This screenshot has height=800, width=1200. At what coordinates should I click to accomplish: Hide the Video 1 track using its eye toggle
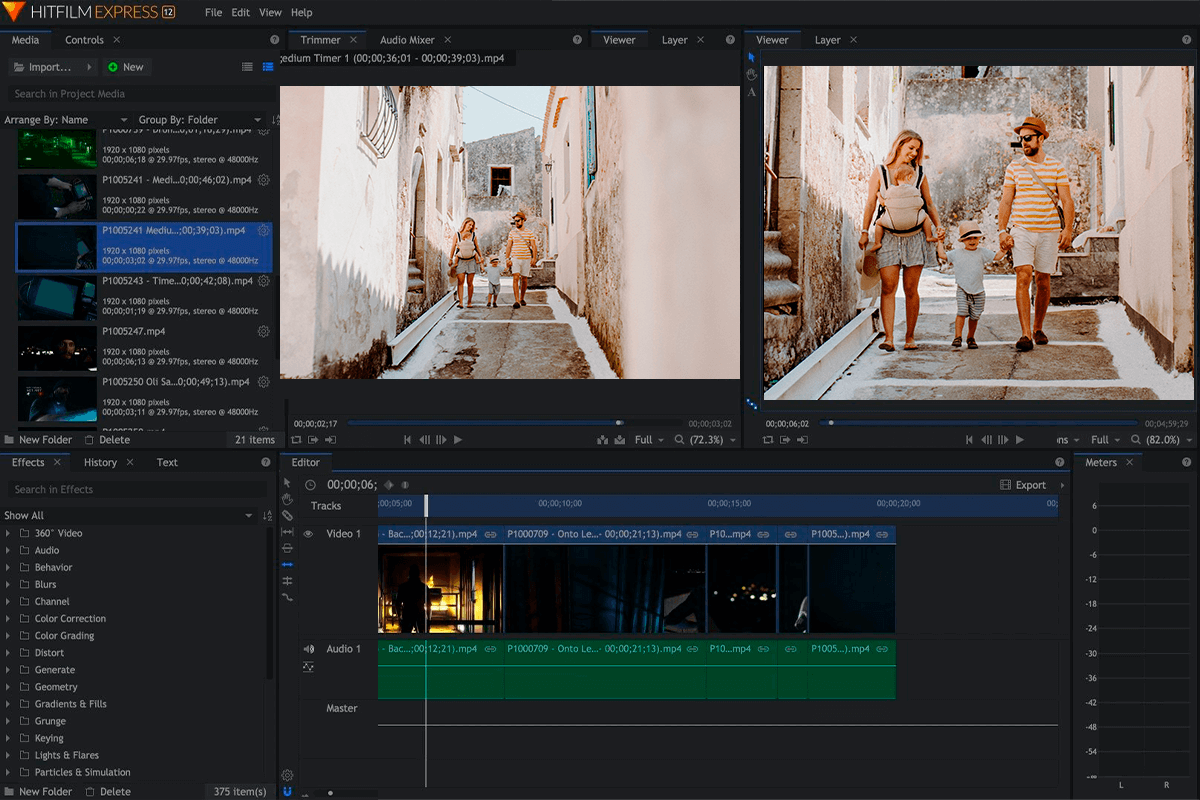point(309,533)
